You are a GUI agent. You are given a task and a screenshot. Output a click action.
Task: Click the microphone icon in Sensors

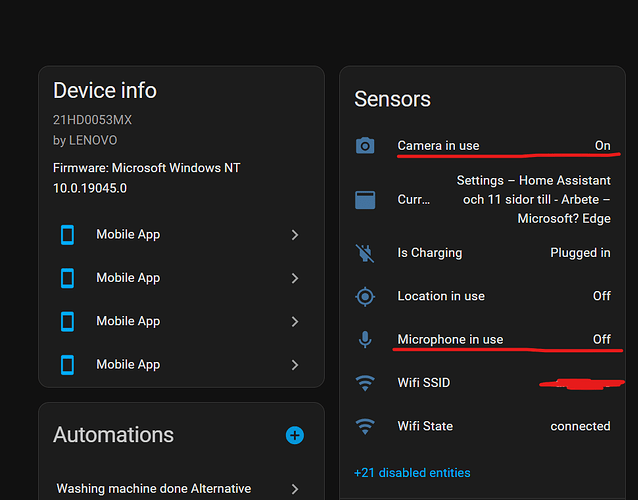[365, 339]
